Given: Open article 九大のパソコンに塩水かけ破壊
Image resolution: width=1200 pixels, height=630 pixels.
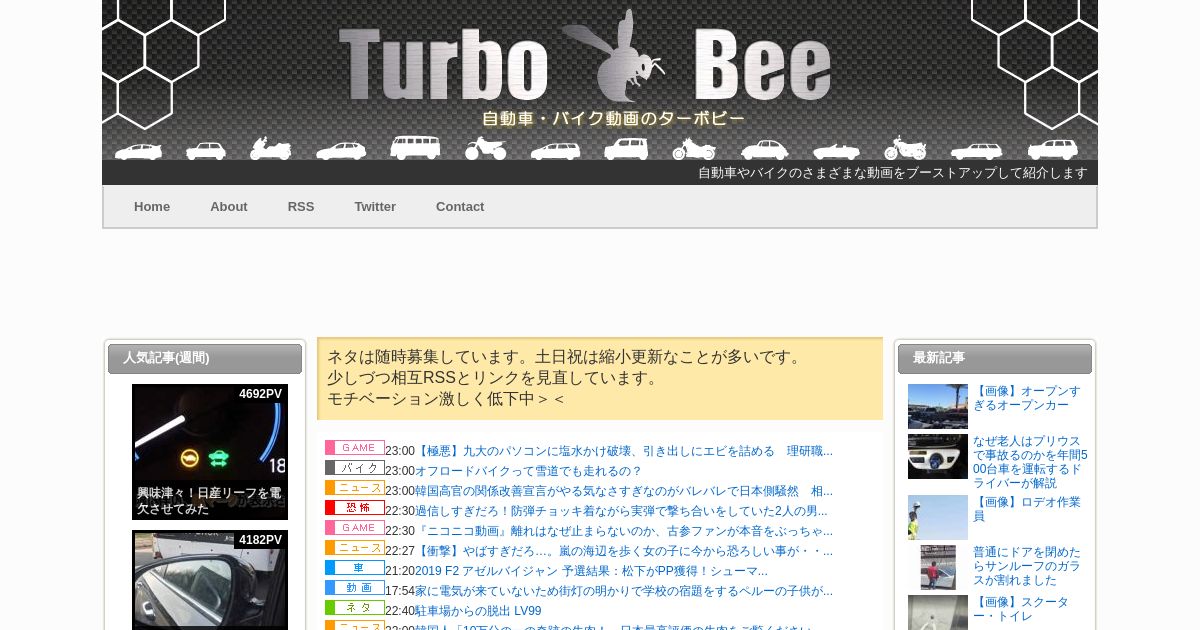Looking at the screenshot, I should tap(624, 451).
